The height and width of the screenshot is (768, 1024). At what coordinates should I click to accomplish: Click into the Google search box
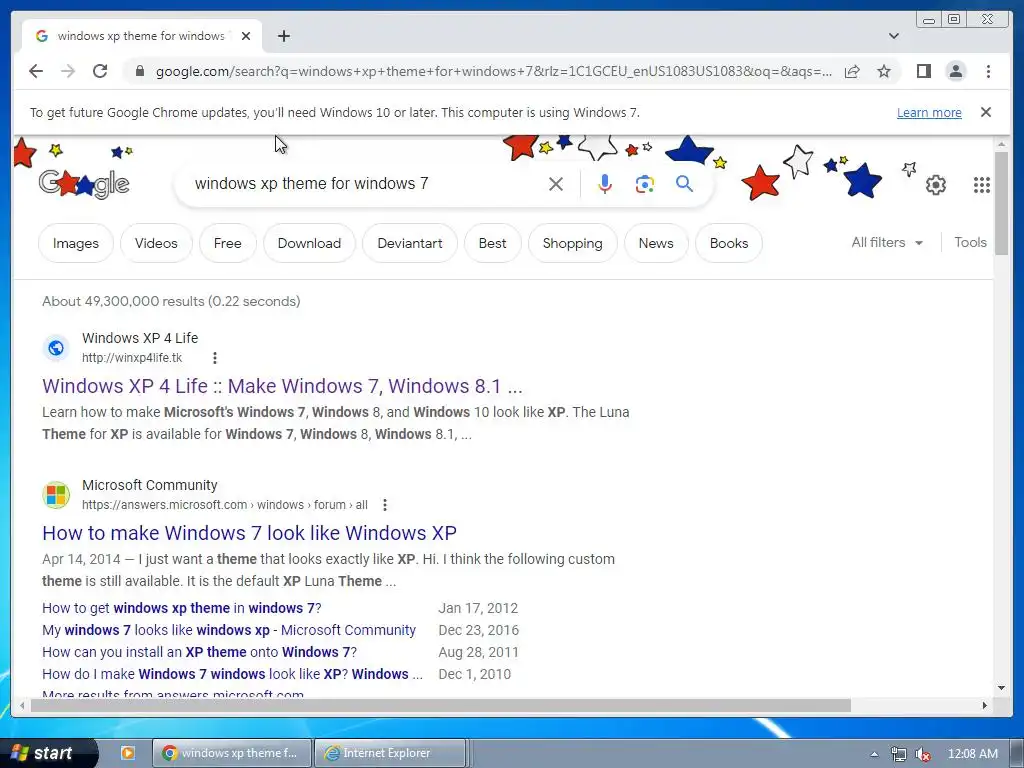point(366,184)
